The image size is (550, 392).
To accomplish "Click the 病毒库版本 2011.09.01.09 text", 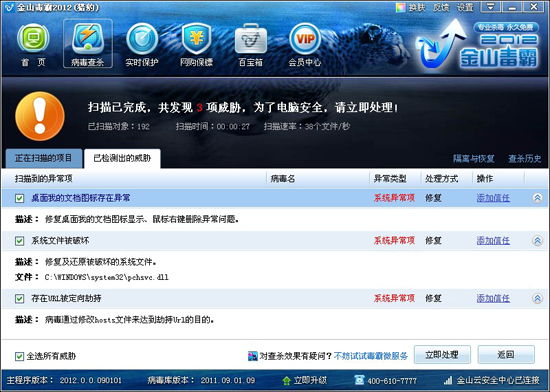I will click(201, 380).
